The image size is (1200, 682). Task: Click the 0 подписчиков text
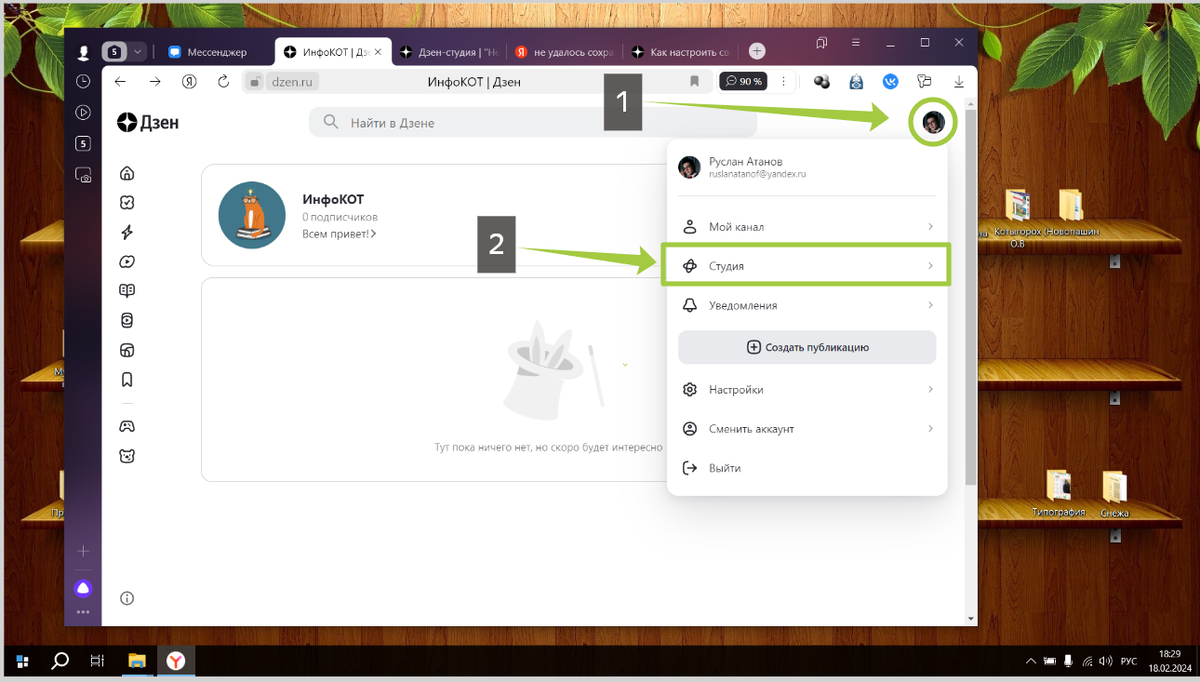click(340, 217)
